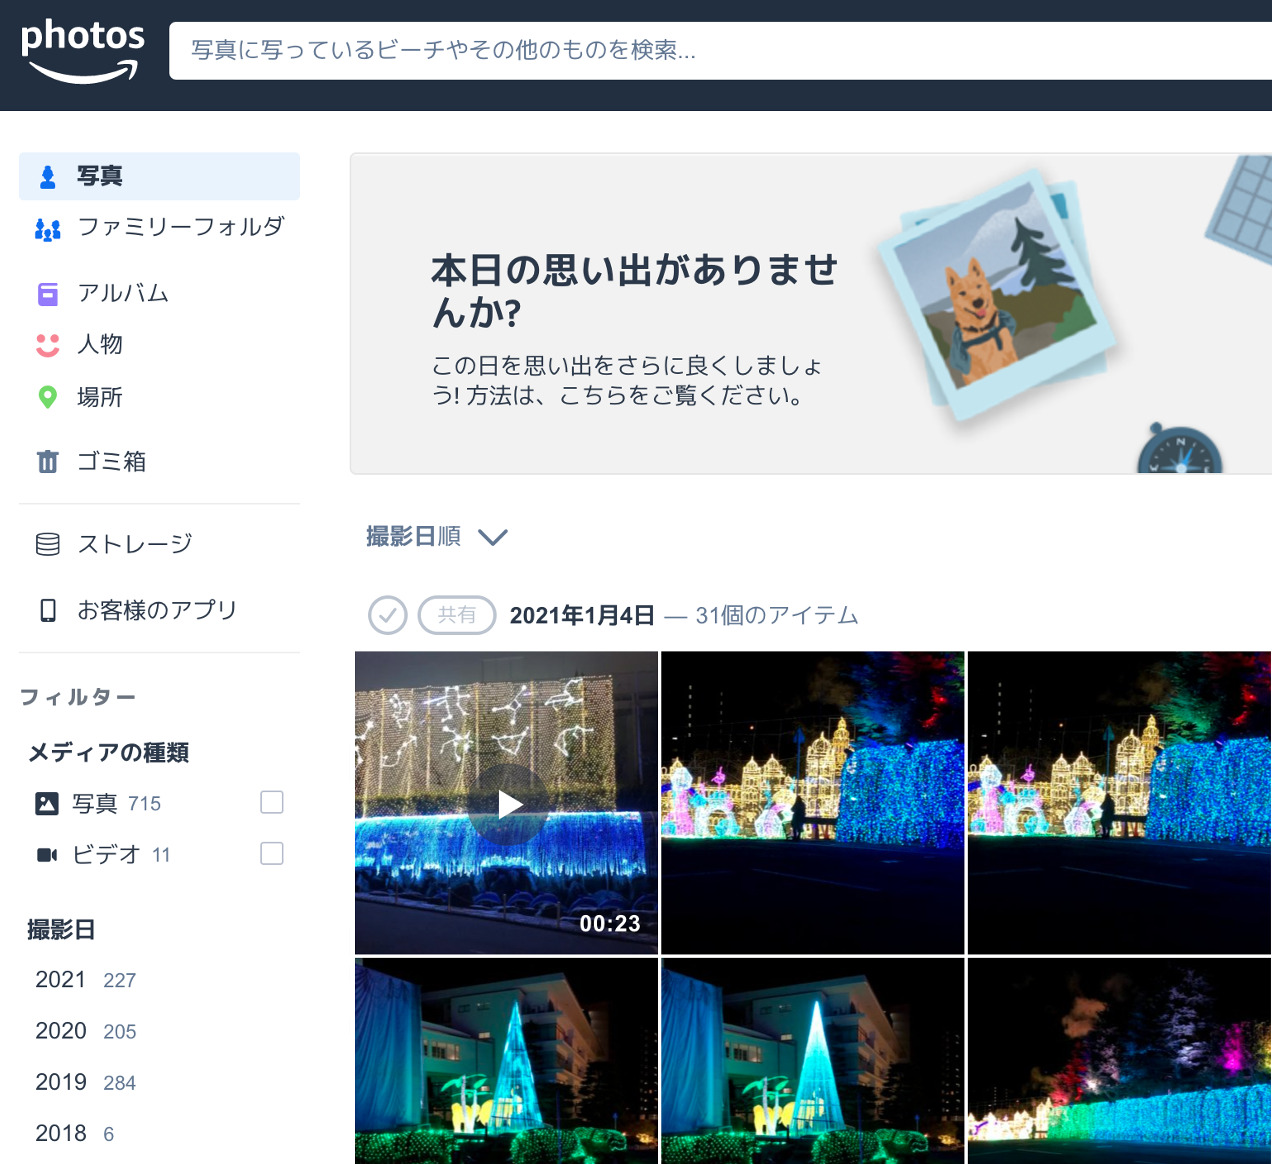This screenshot has height=1164, width=1272.
Task: Filter by year 2019
Action: click(85, 1082)
